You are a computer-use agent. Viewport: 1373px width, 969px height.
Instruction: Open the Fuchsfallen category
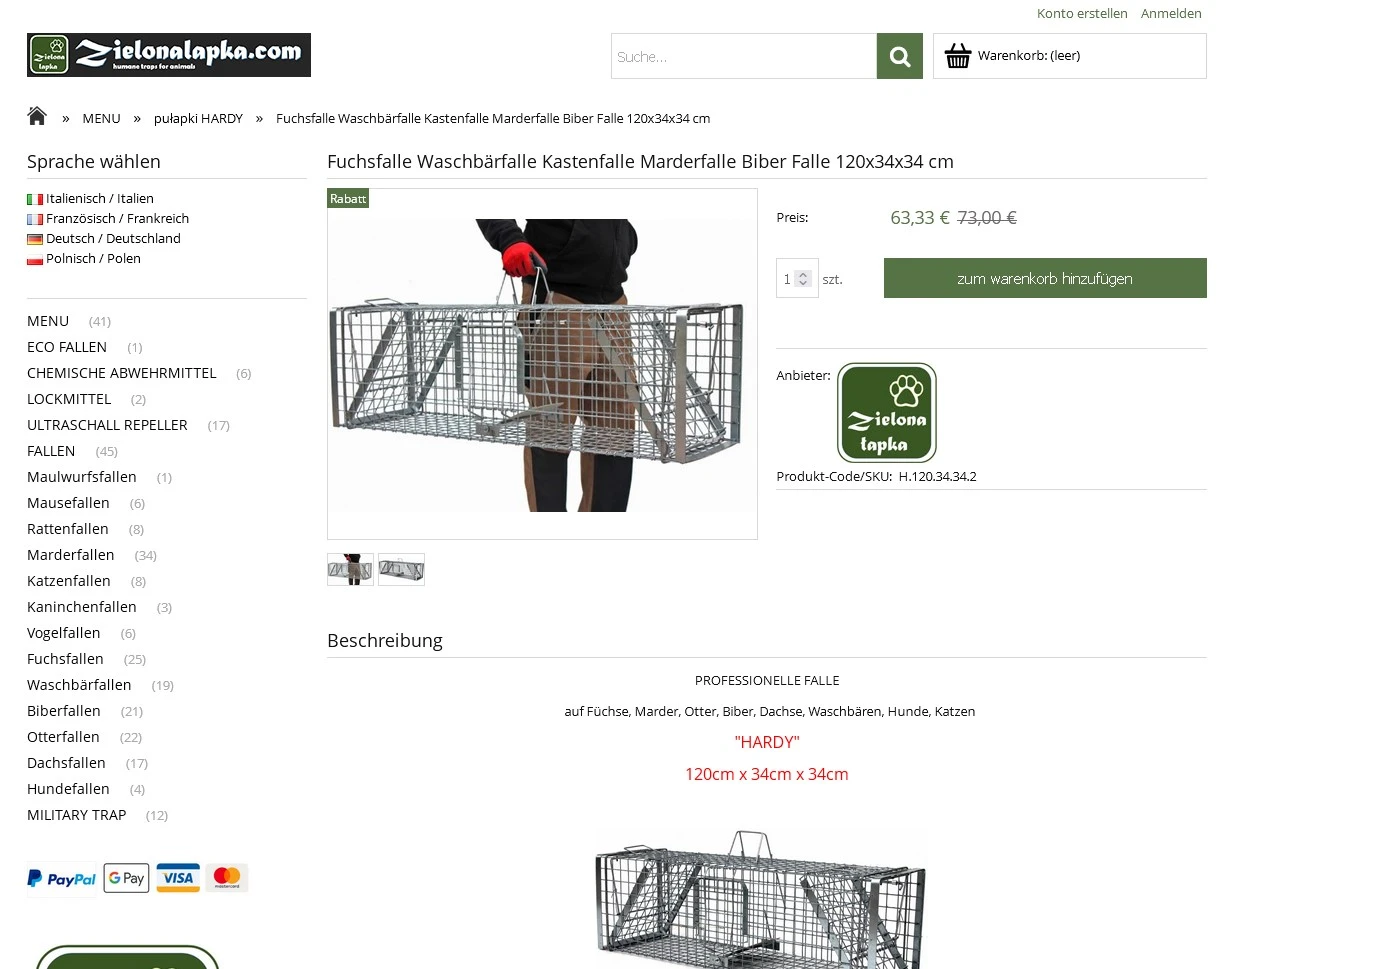pyautogui.click(x=65, y=659)
